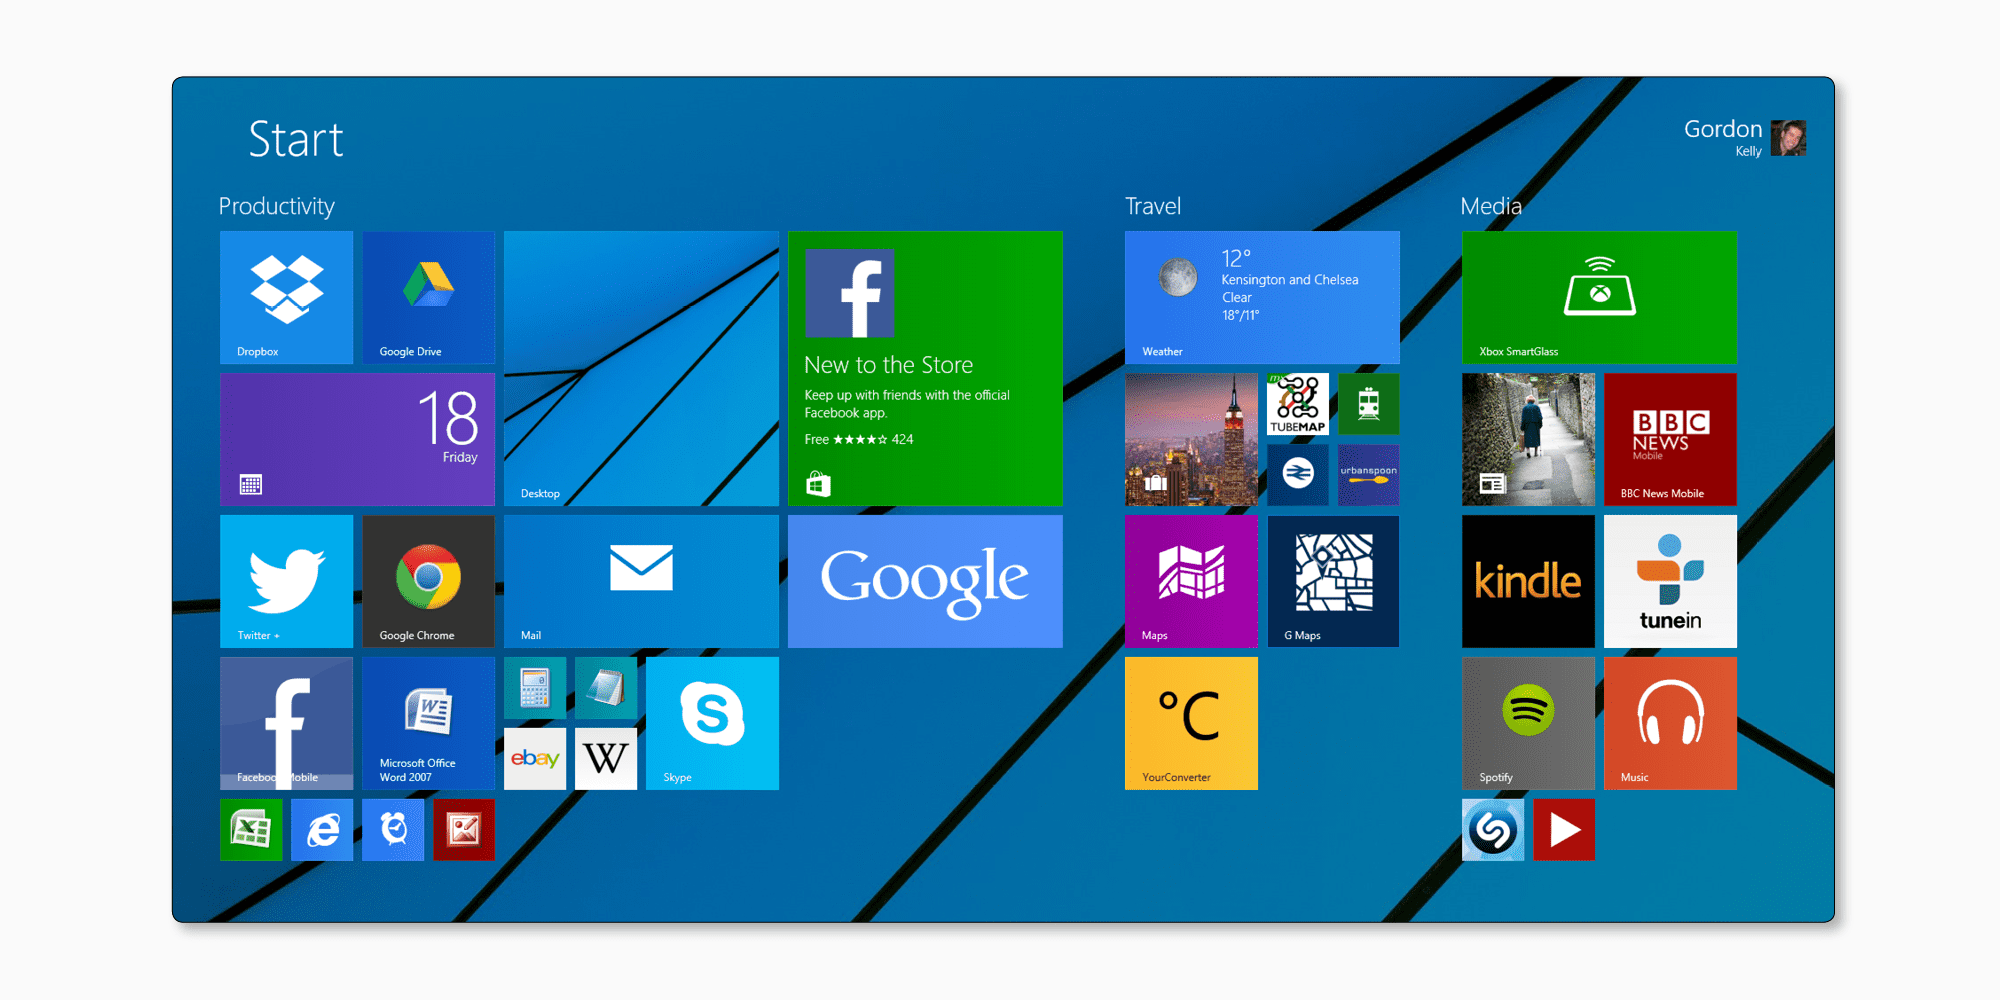This screenshot has width=2000, height=1000.
Task: Open Google Chrome tile
Action: pos(428,581)
